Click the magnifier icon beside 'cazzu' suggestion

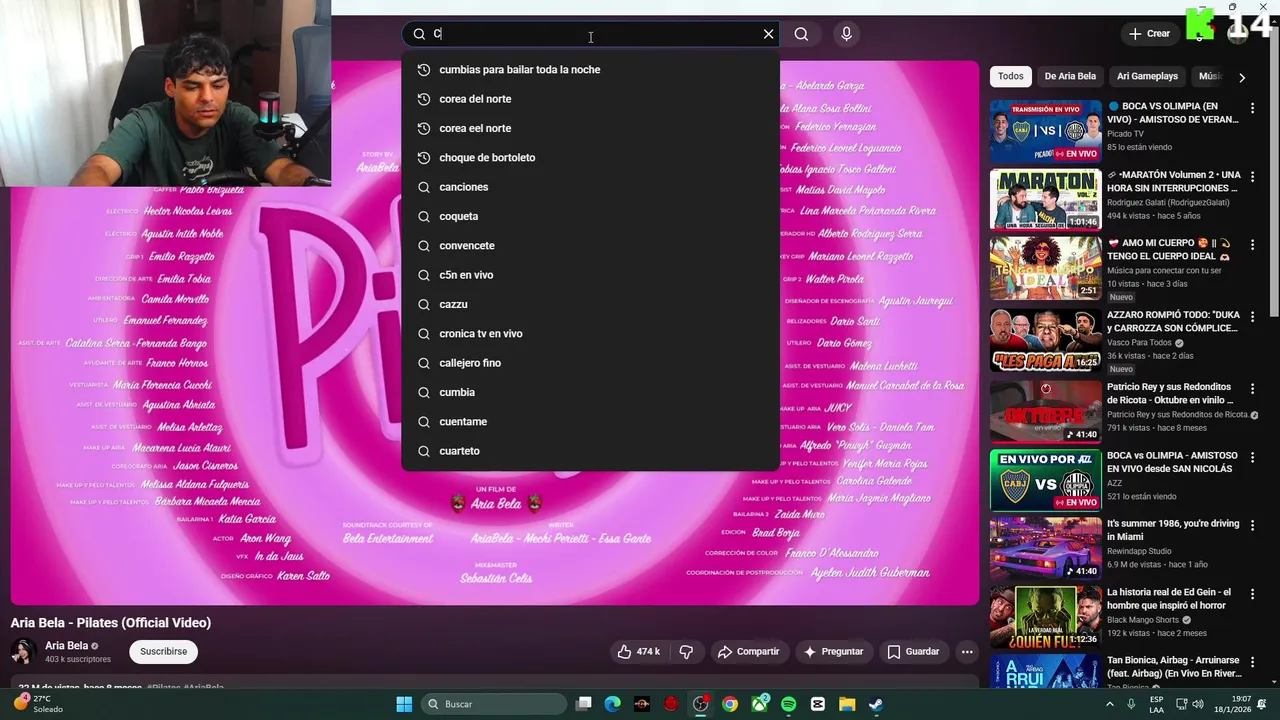pyautogui.click(x=424, y=304)
